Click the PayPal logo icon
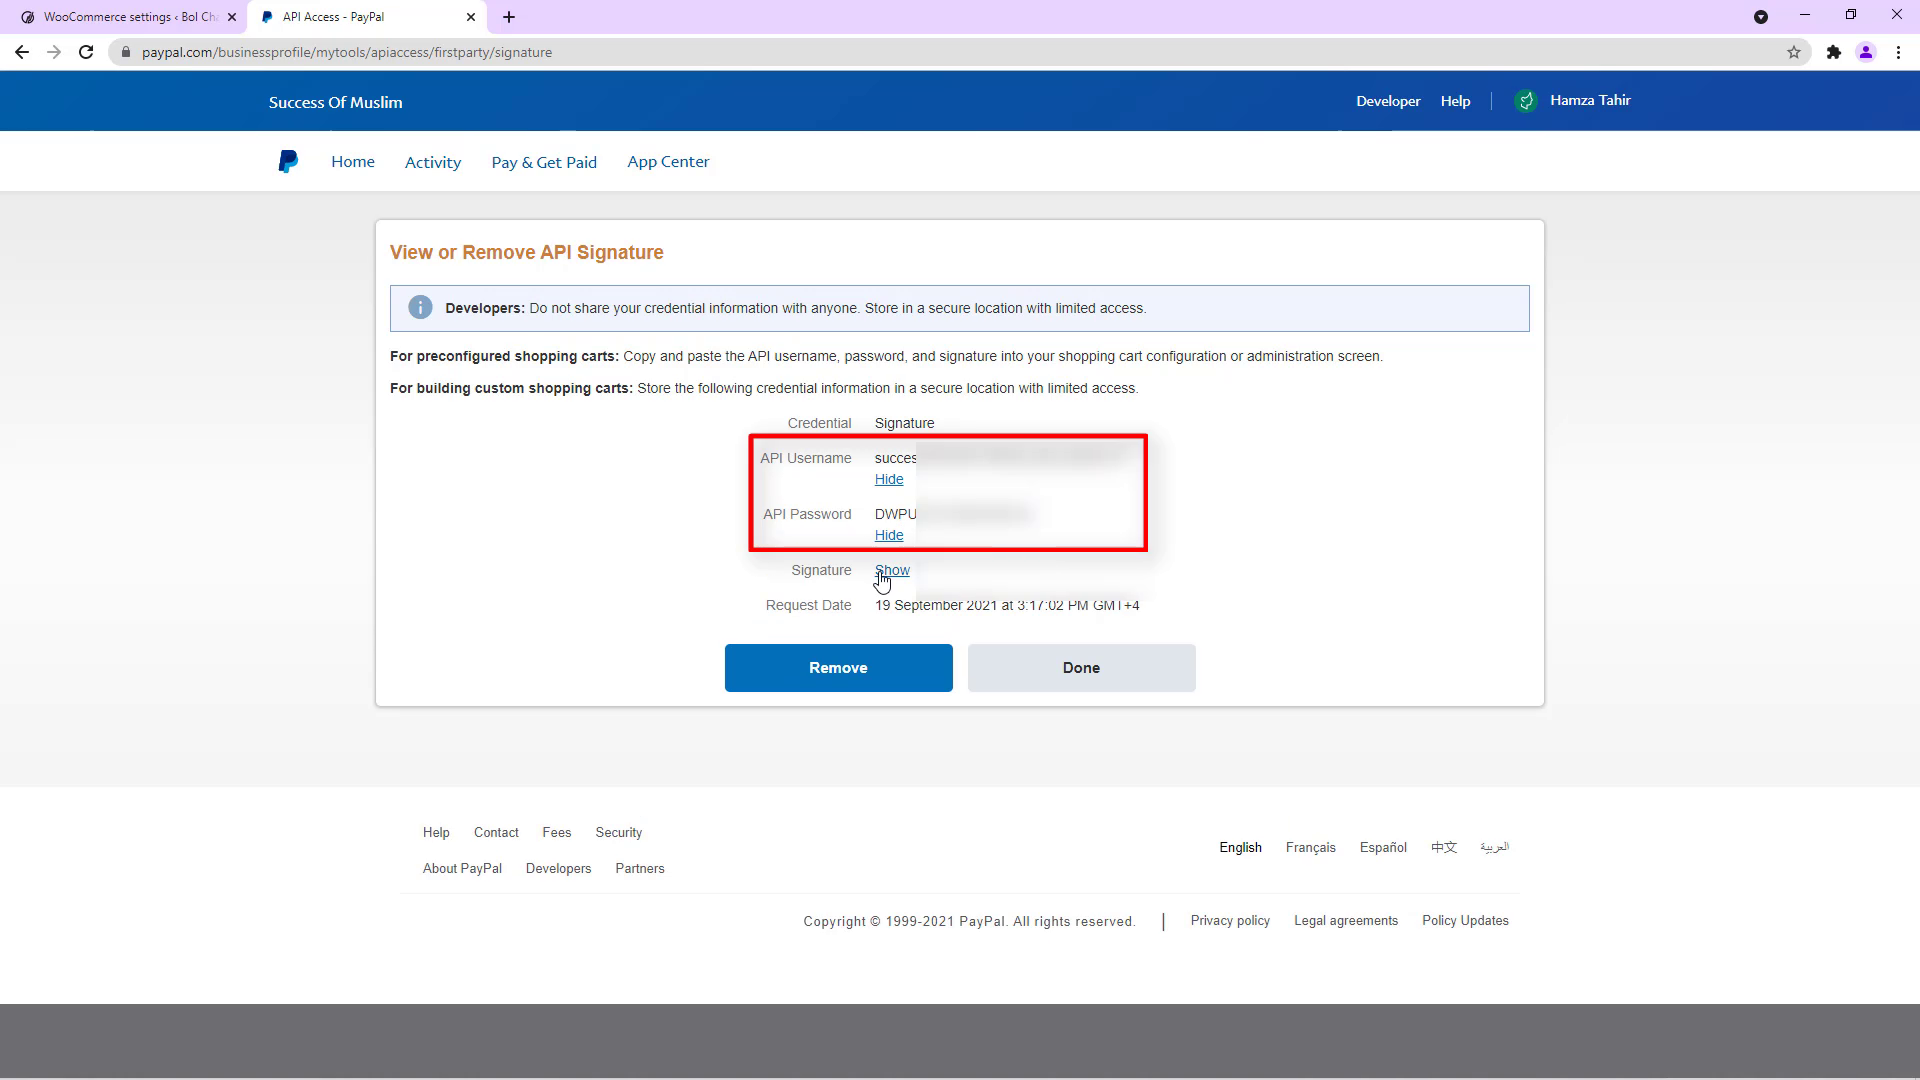 [288, 162]
